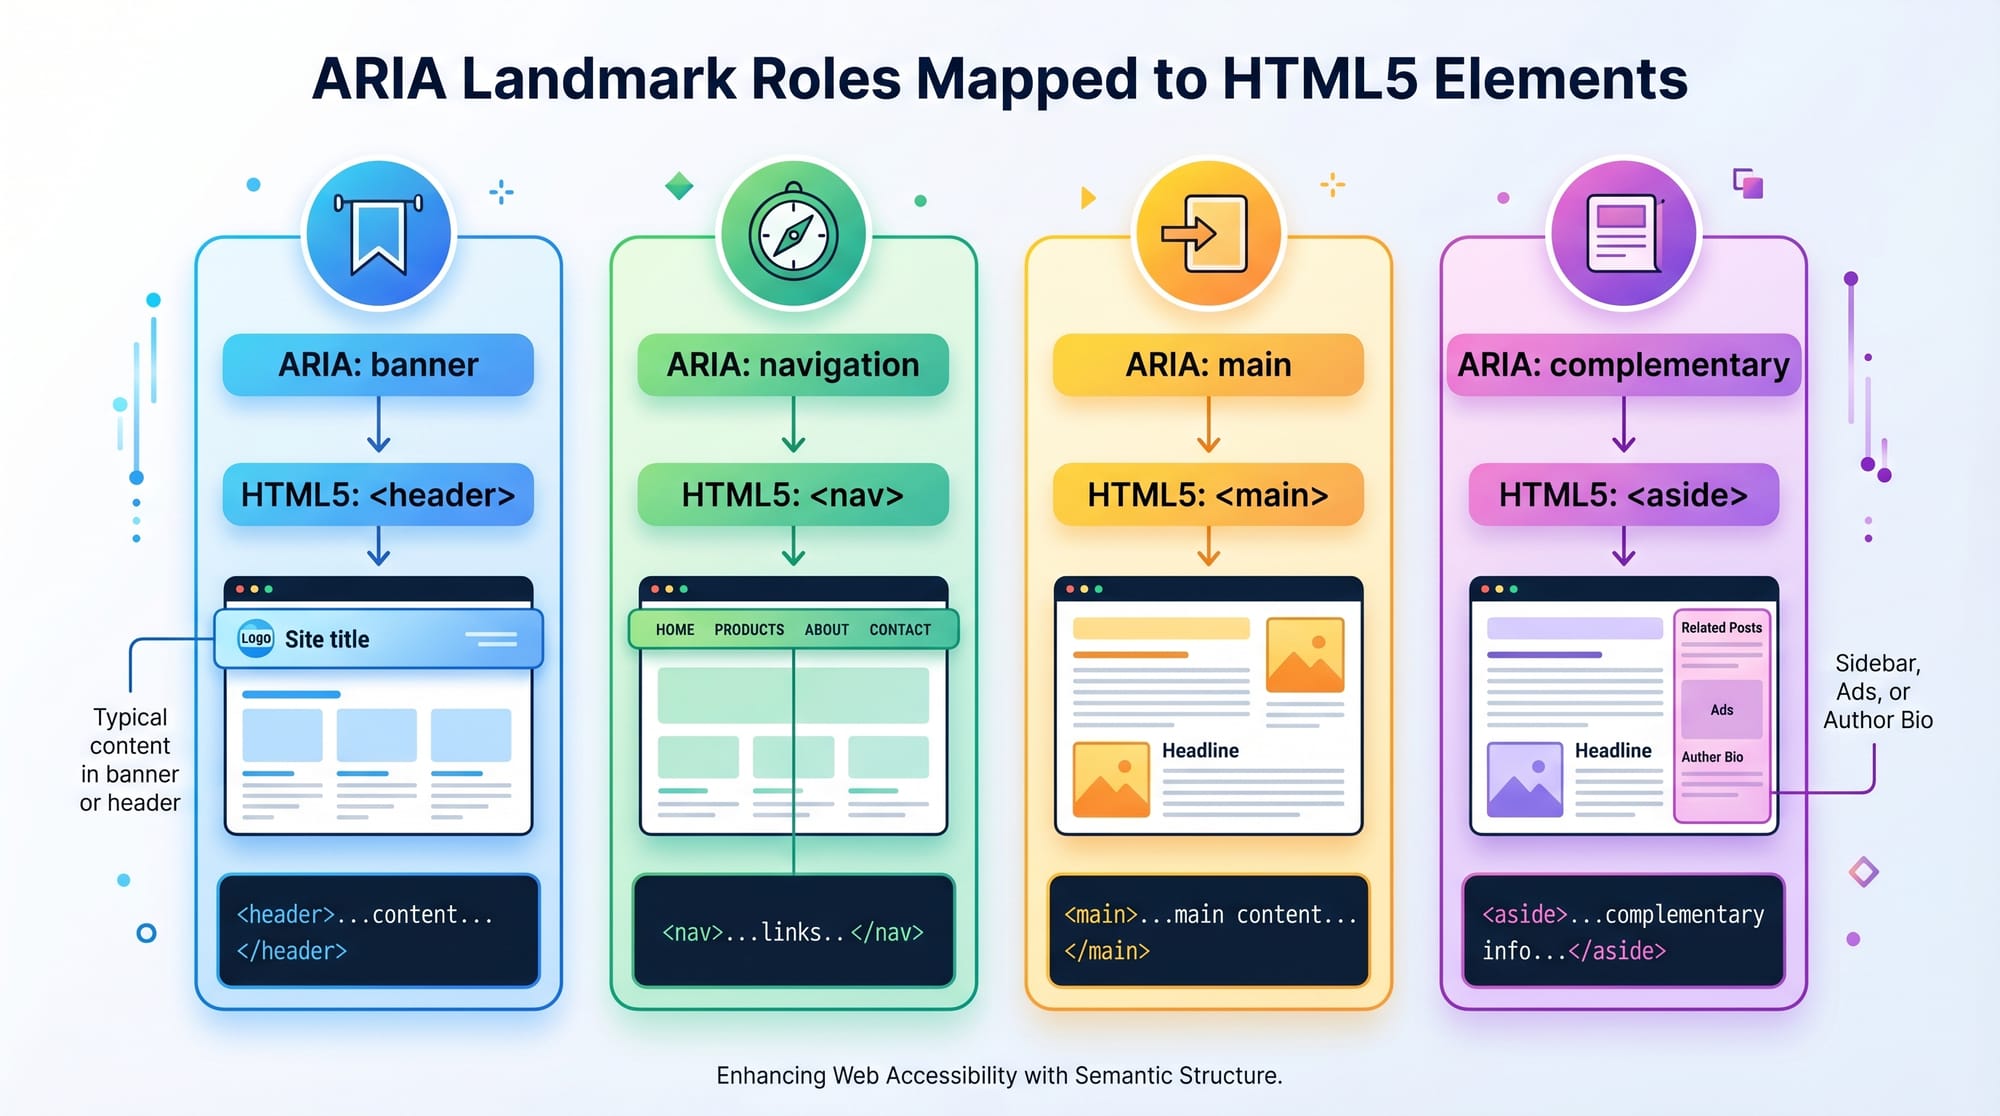The width and height of the screenshot is (2000, 1116).
Task: Click Related Posts heading in sidebar mockup
Action: coord(1721,628)
